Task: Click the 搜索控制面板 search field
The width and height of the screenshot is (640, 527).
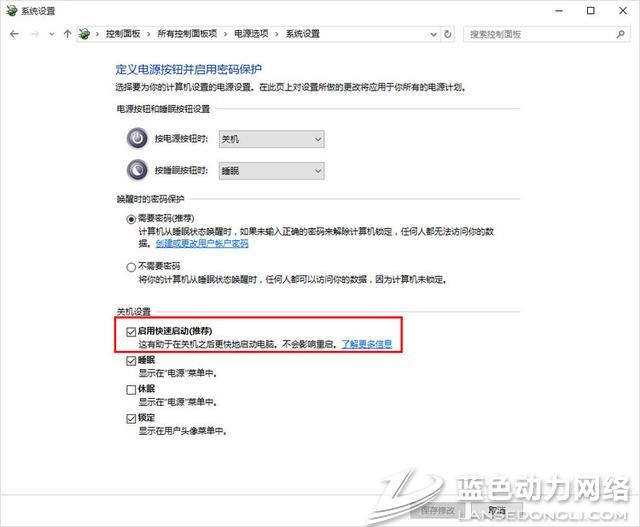Action: (x=540, y=33)
